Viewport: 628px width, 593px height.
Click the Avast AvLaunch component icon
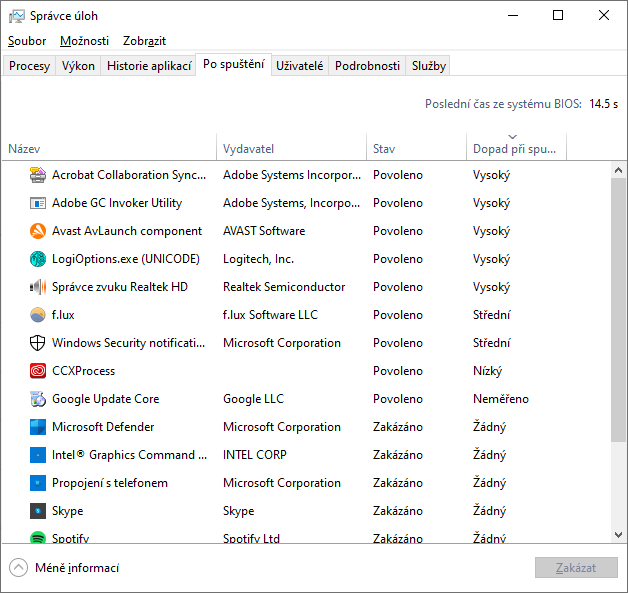(38, 231)
